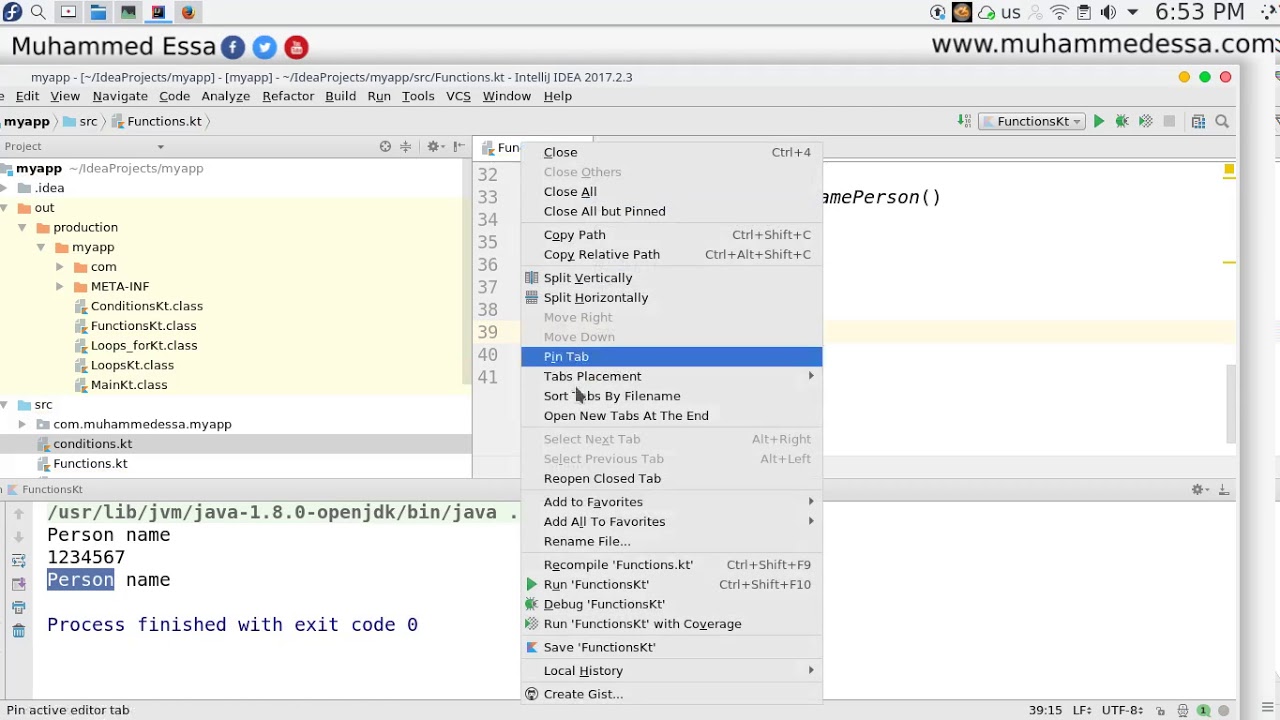Screen dimensions: 1280x720
Task: Open Files manager in top panel
Action: [x=98, y=12]
